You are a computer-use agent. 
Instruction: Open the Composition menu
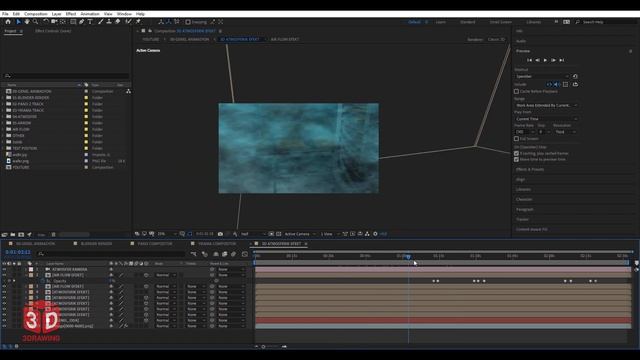[36, 14]
